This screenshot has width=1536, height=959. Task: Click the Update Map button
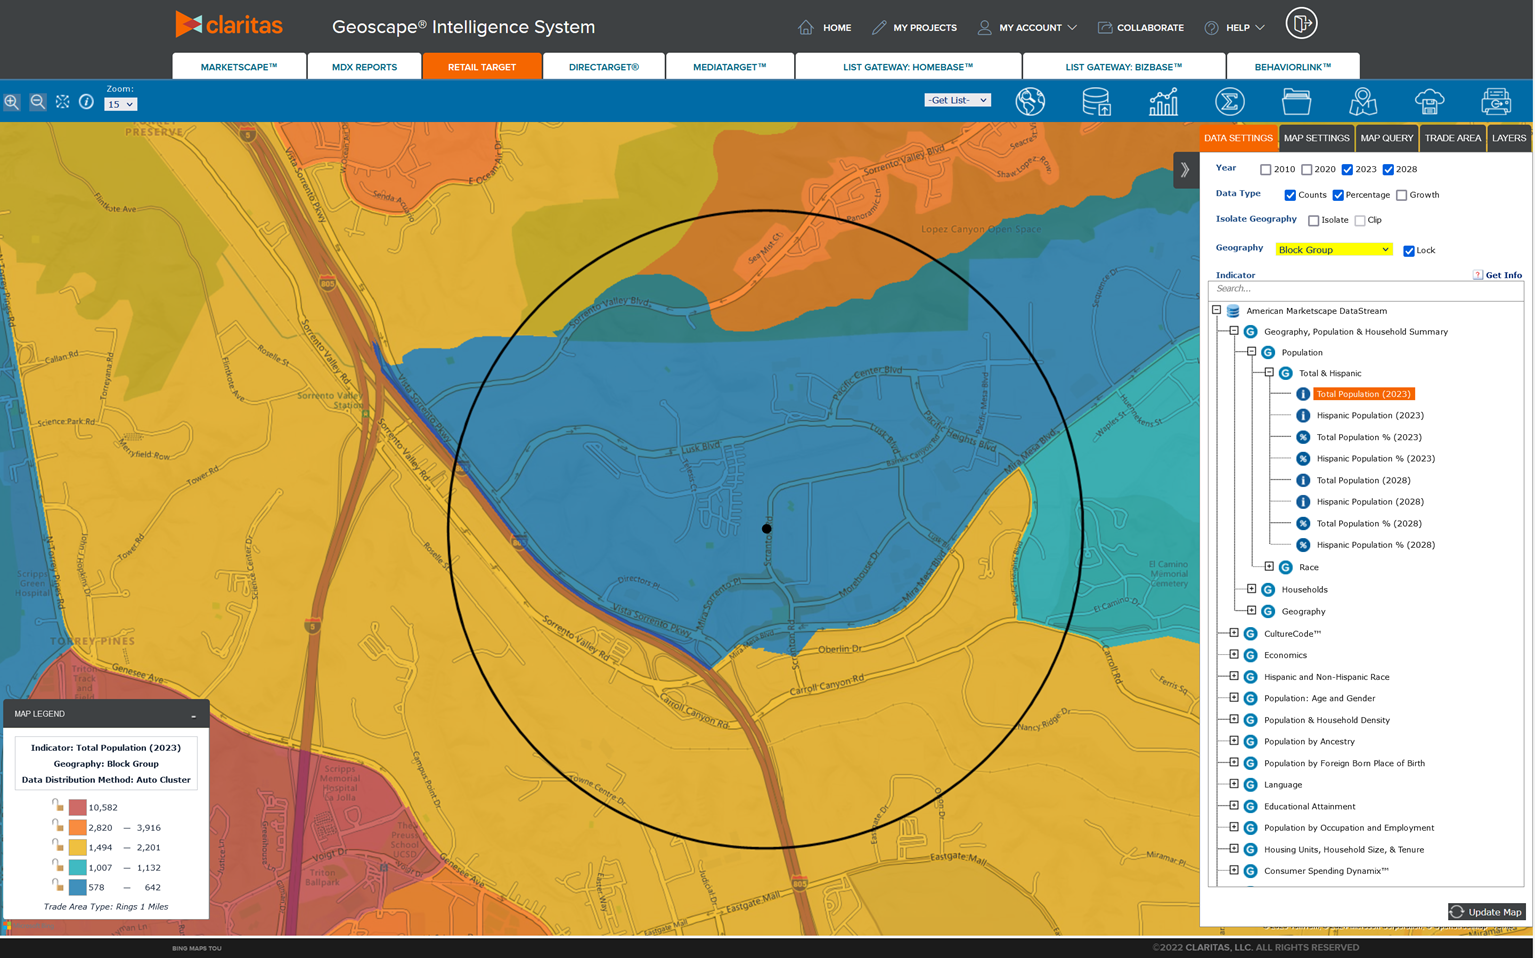[x=1487, y=911]
